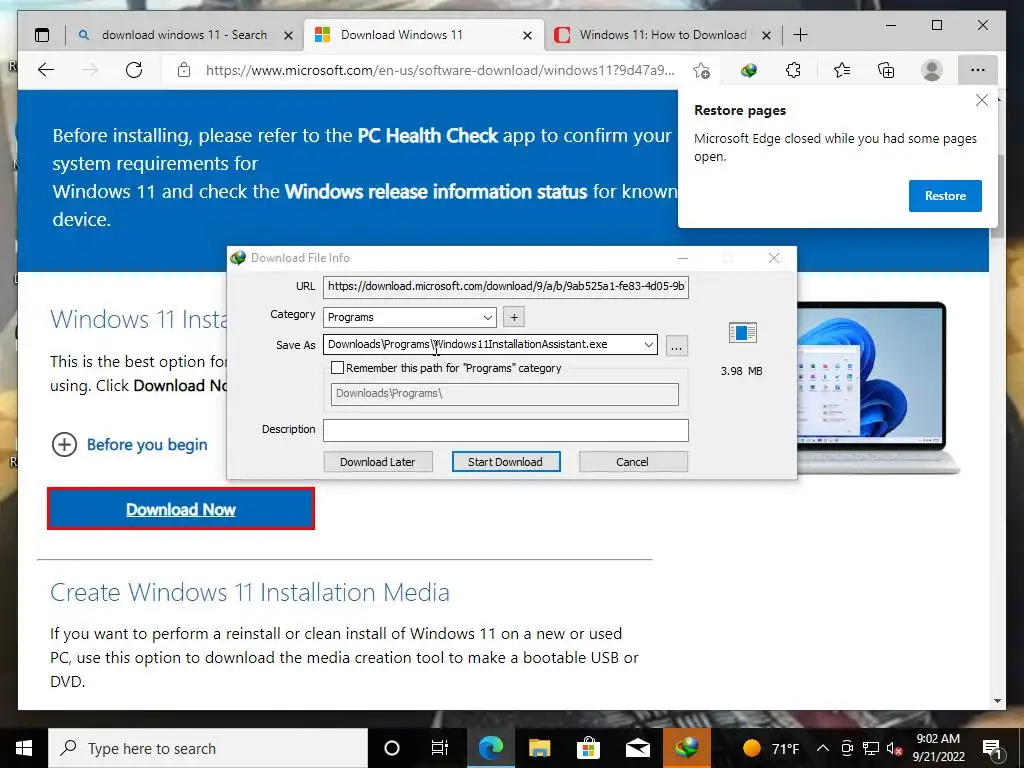Open the Category dropdown showing Programs
This screenshot has height=768, width=1024.
409,317
